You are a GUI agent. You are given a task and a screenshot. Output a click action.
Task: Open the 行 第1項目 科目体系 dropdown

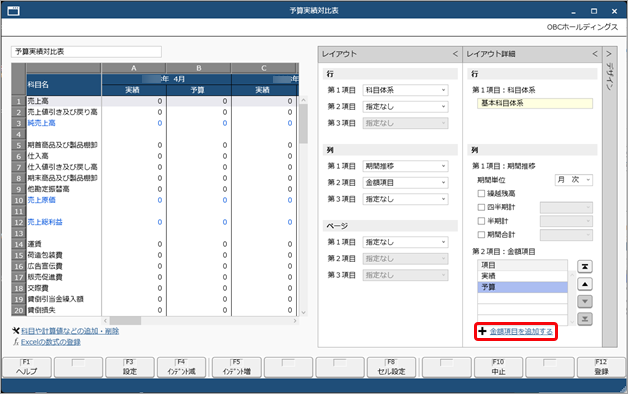[405, 90]
